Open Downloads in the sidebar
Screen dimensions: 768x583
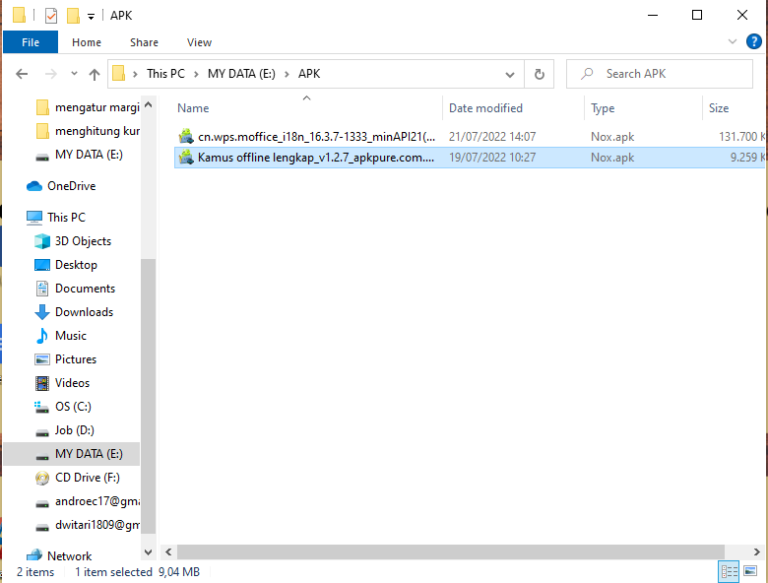coord(74,312)
